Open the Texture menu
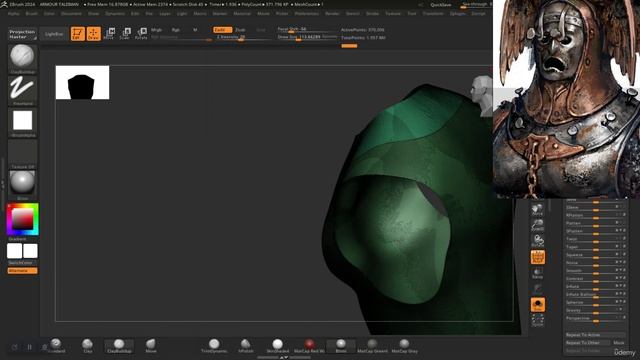Image resolution: width=640 pixels, height=360 pixels. click(393, 13)
